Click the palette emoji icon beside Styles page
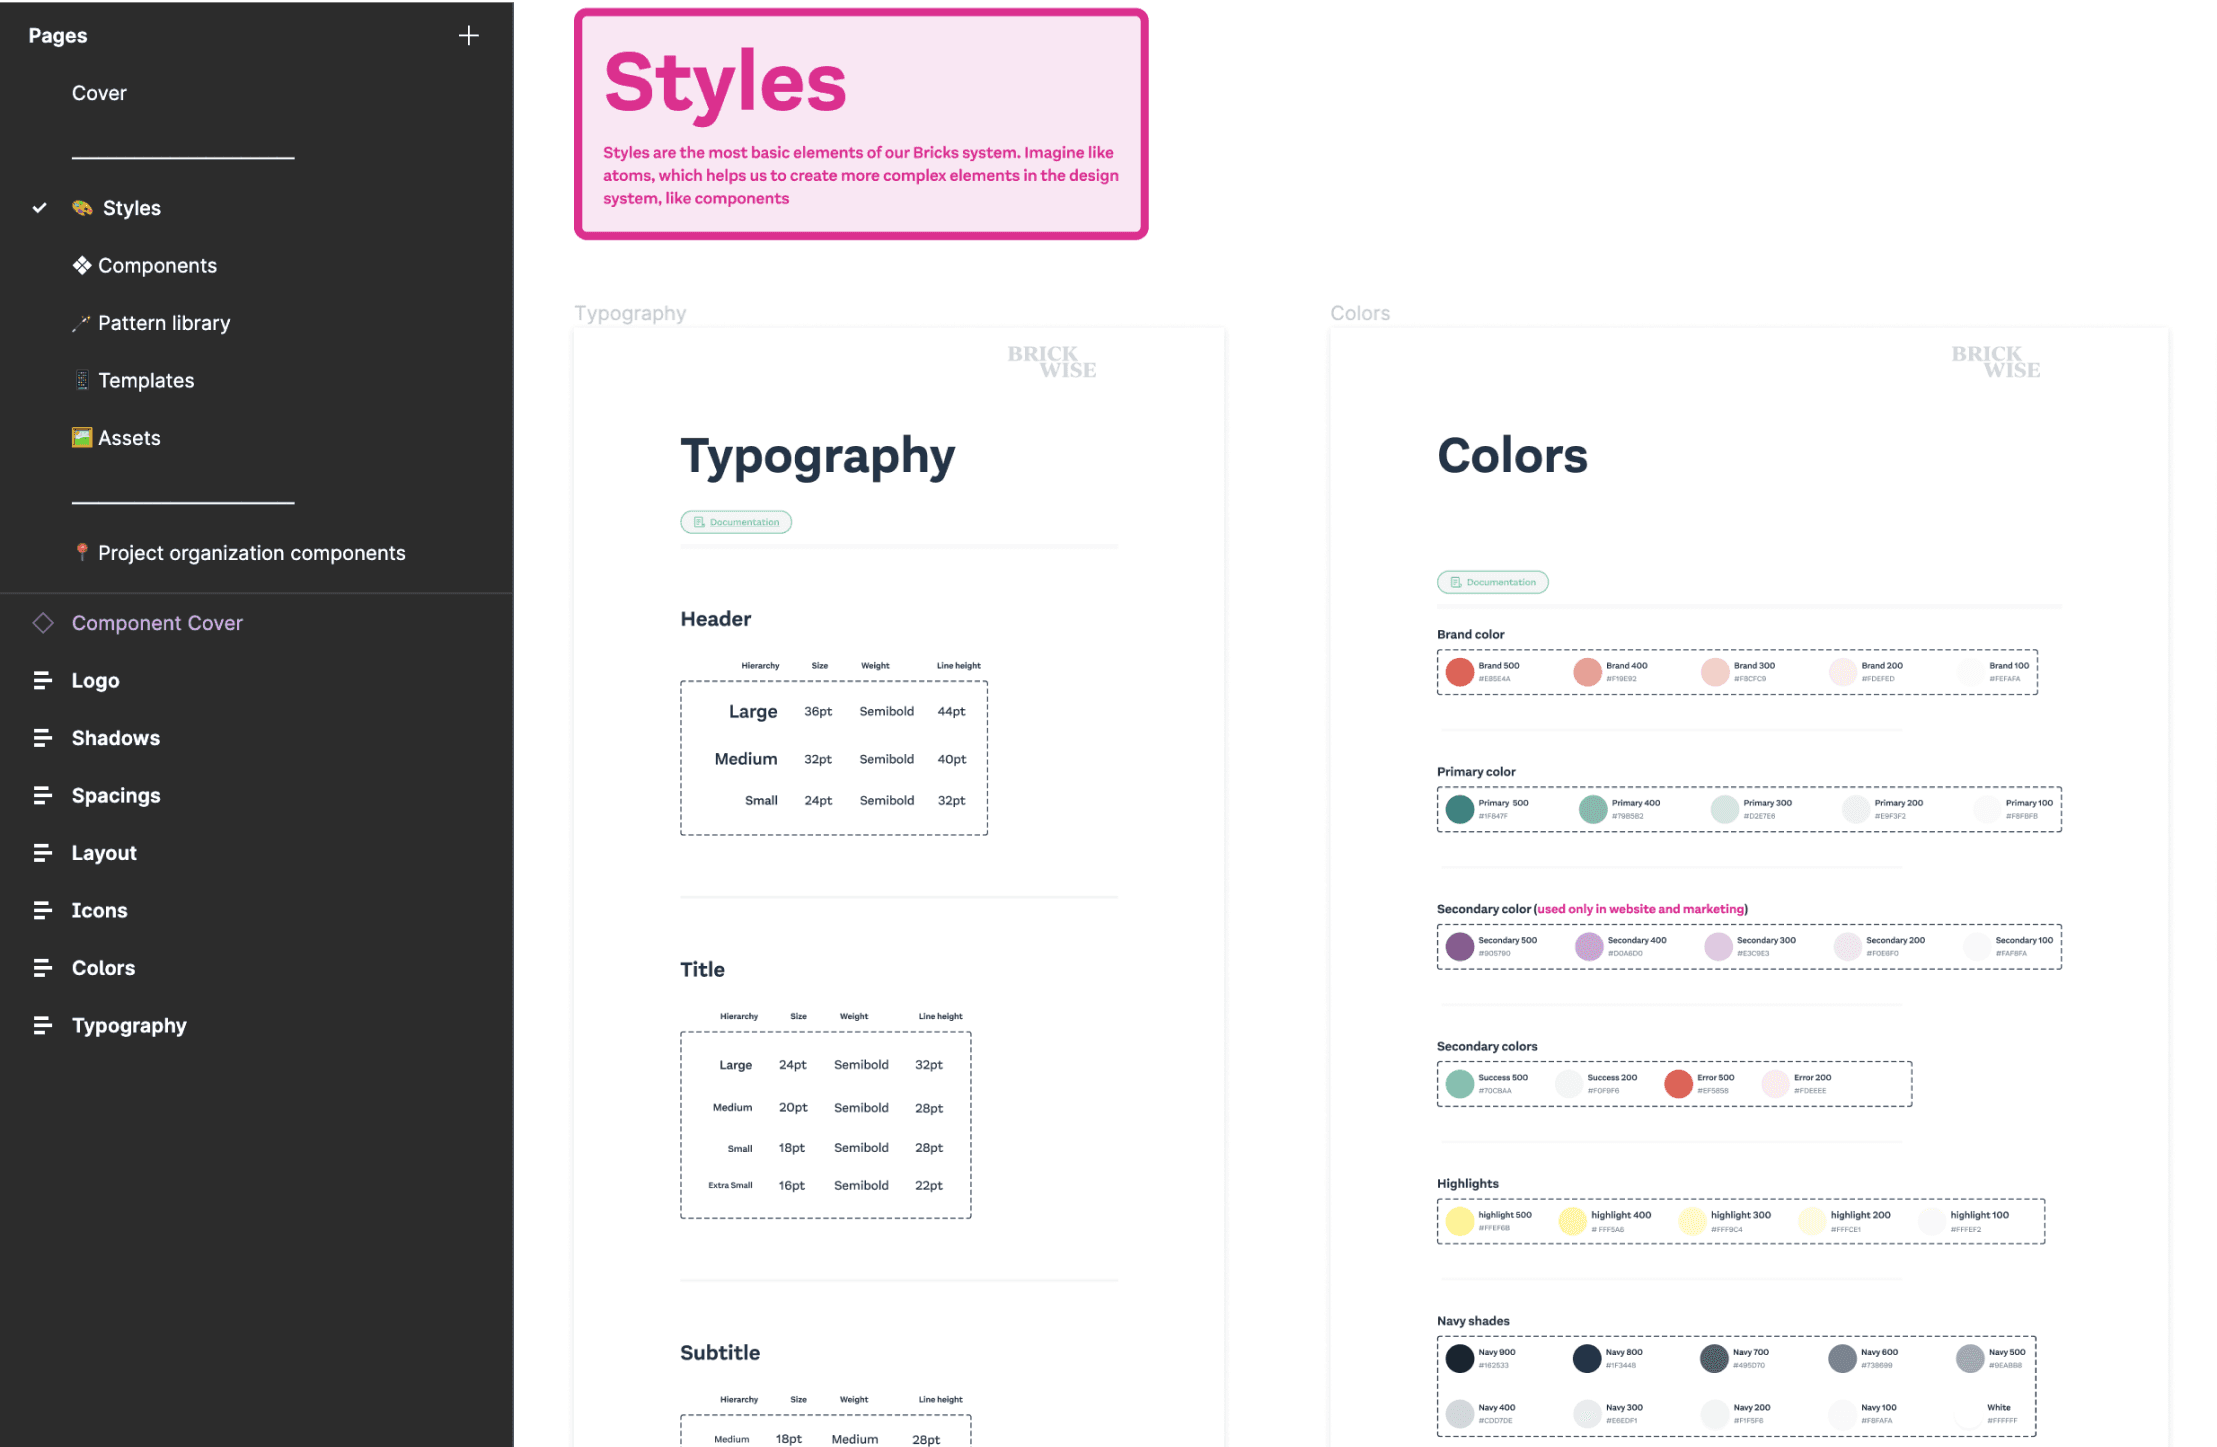 82,208
